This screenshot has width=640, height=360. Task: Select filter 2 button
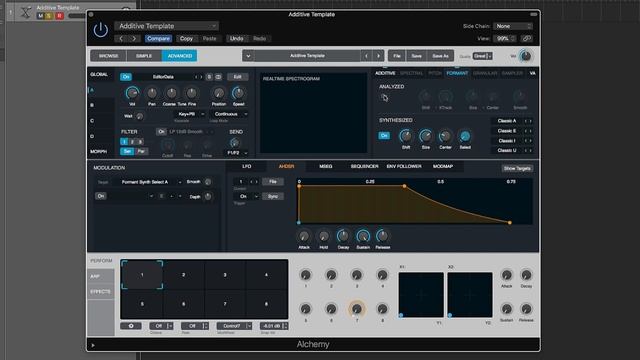click(132, 142)
